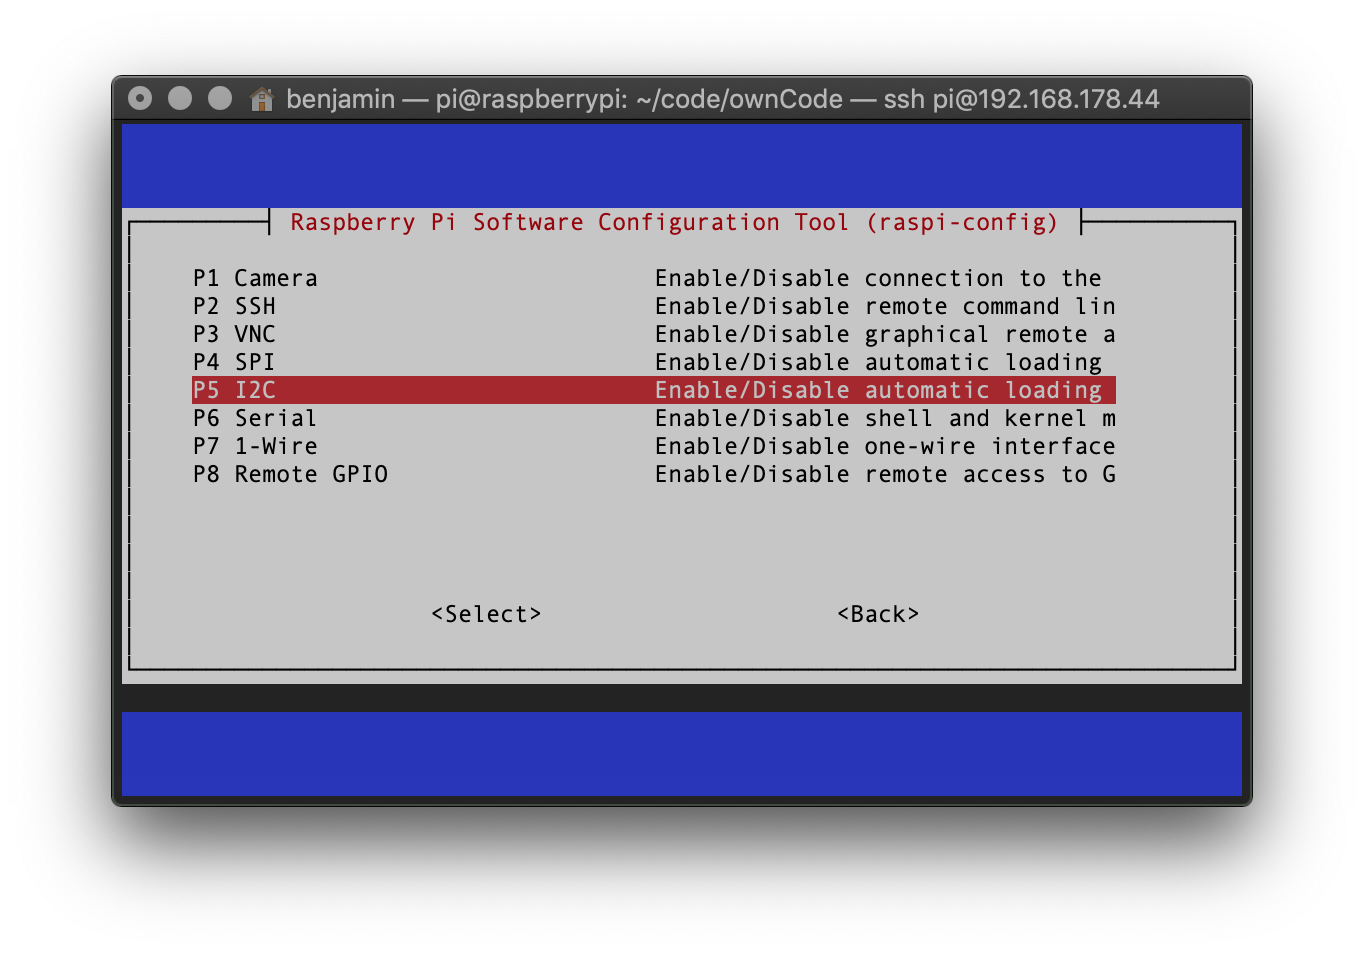Click 'Enable/Disable remote command lin' description

point(885,306)
